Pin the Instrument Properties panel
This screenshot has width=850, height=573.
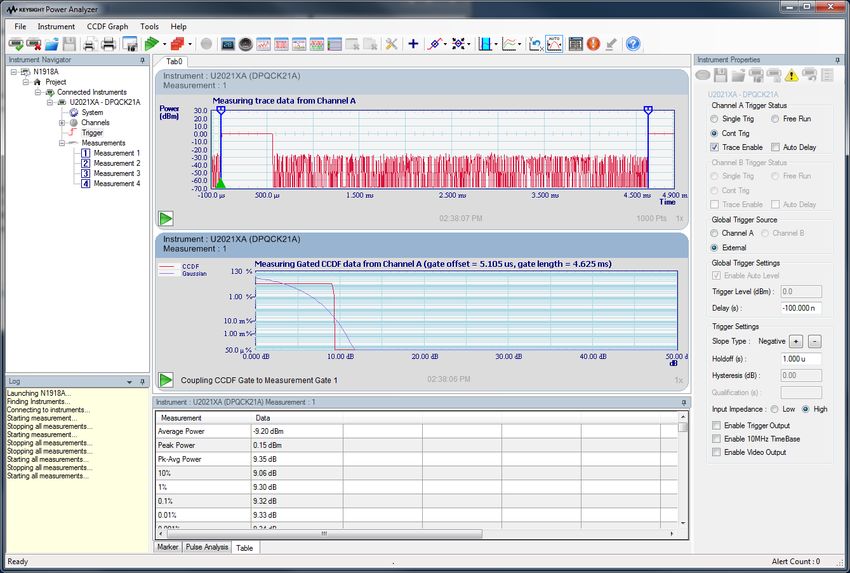pyautogui.click(x=838, y=60)
